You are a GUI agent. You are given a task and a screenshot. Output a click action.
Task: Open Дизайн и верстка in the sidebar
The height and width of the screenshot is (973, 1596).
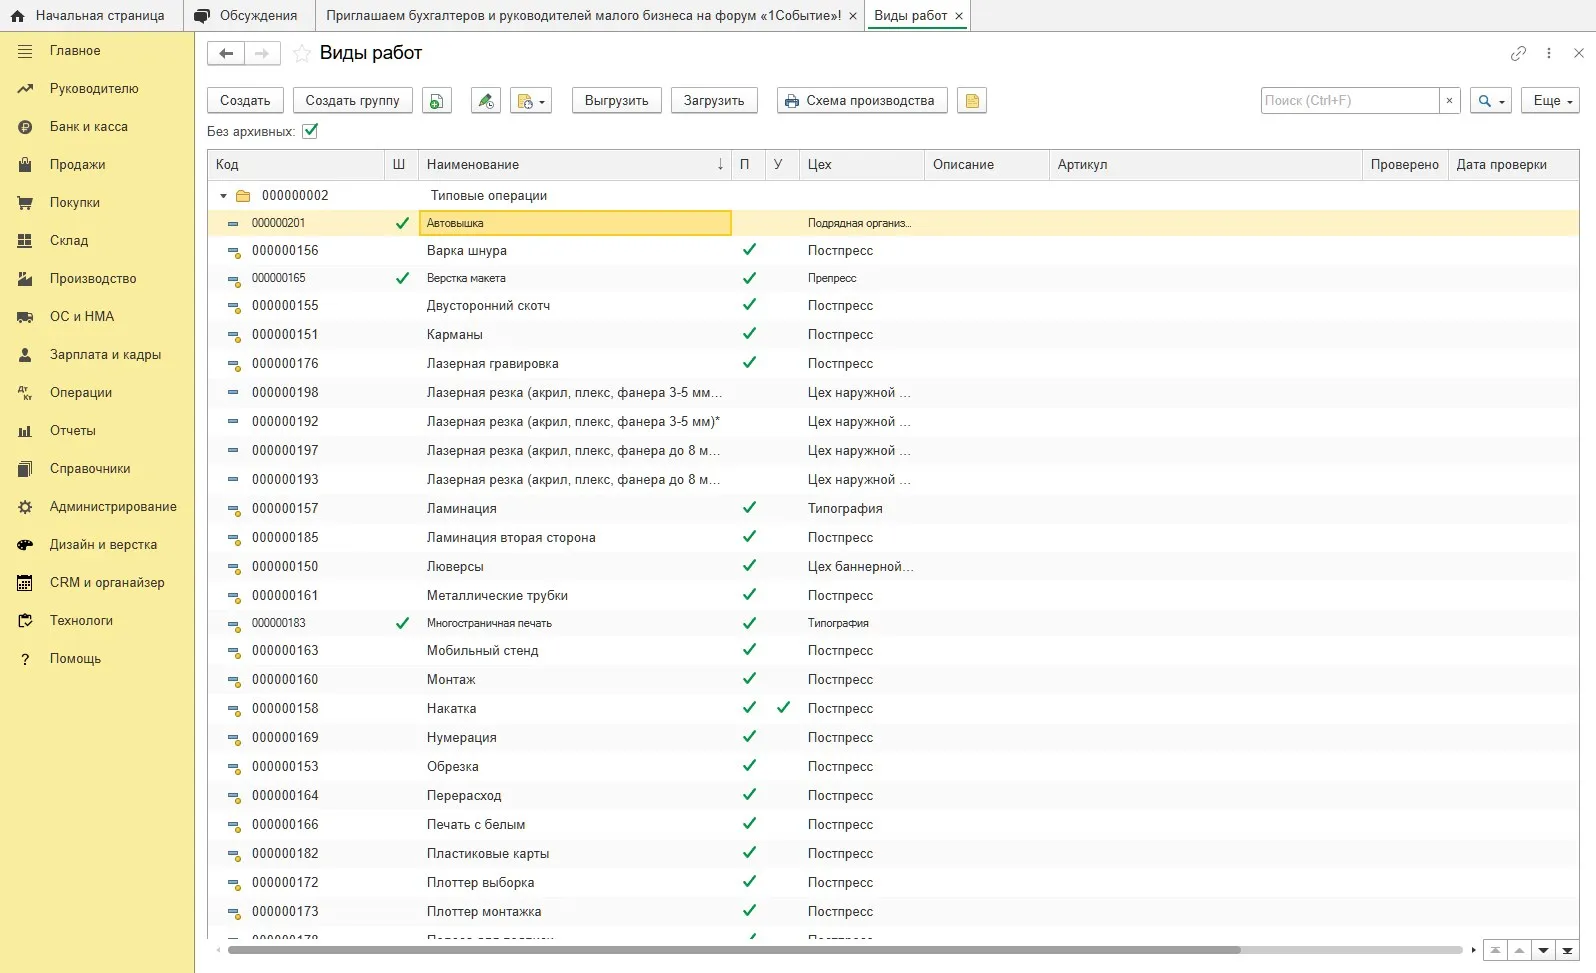(103, 545)
